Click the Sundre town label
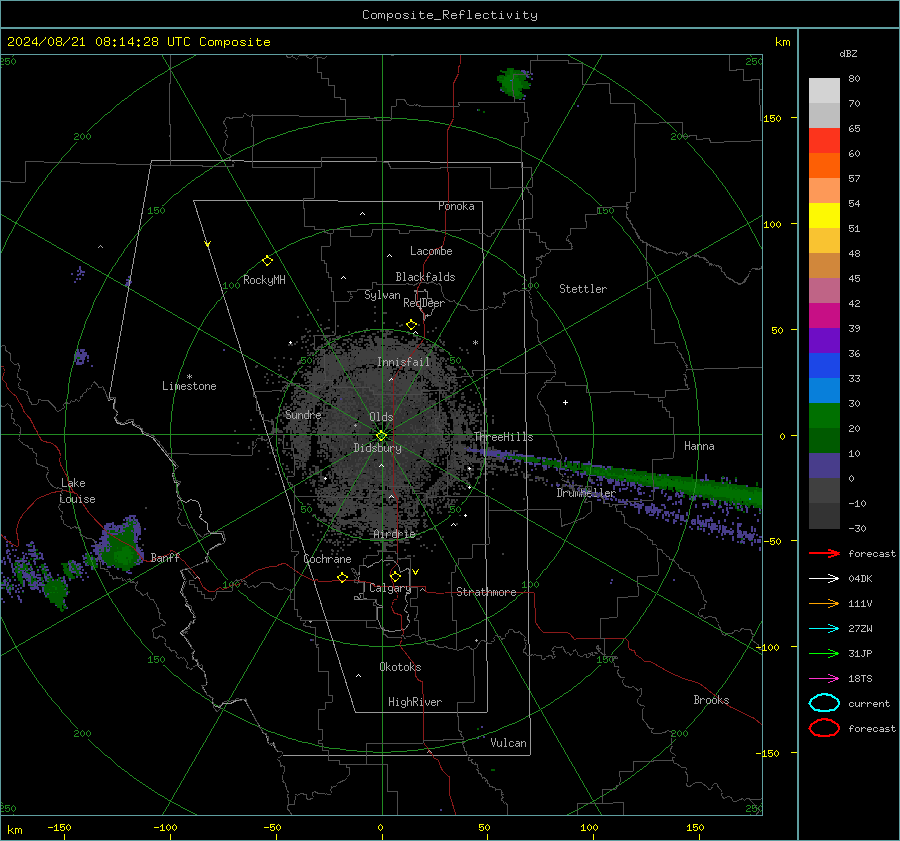Image resolution: width=900 pixels, height=841 pixels. click(x=303, y=415)
